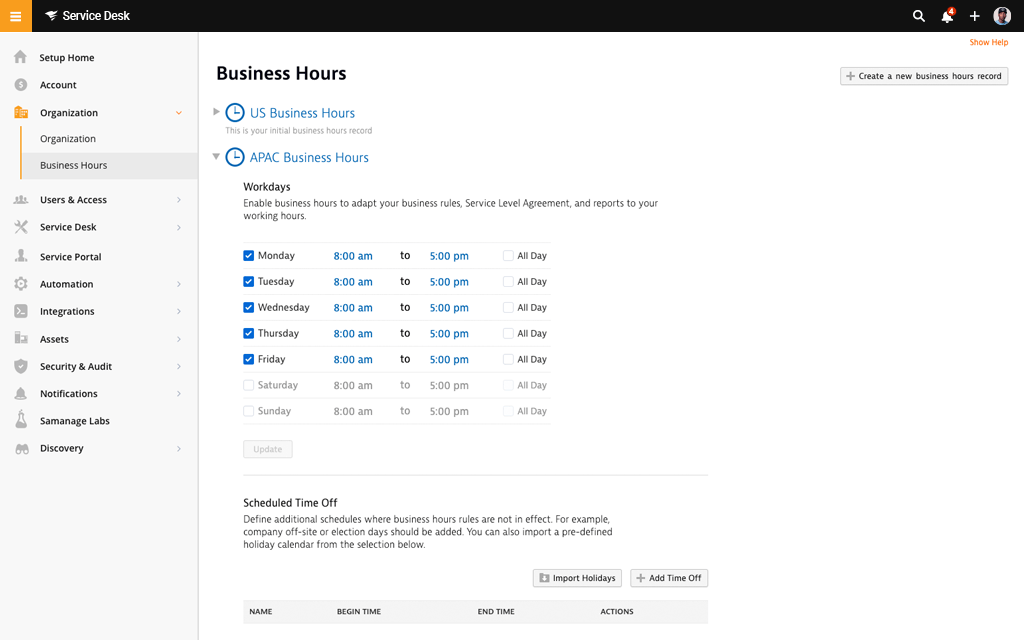Open the notifications bell in the header
Image resolution: width=1024 pixels, height=640 pixels.
tap(947, 16)
